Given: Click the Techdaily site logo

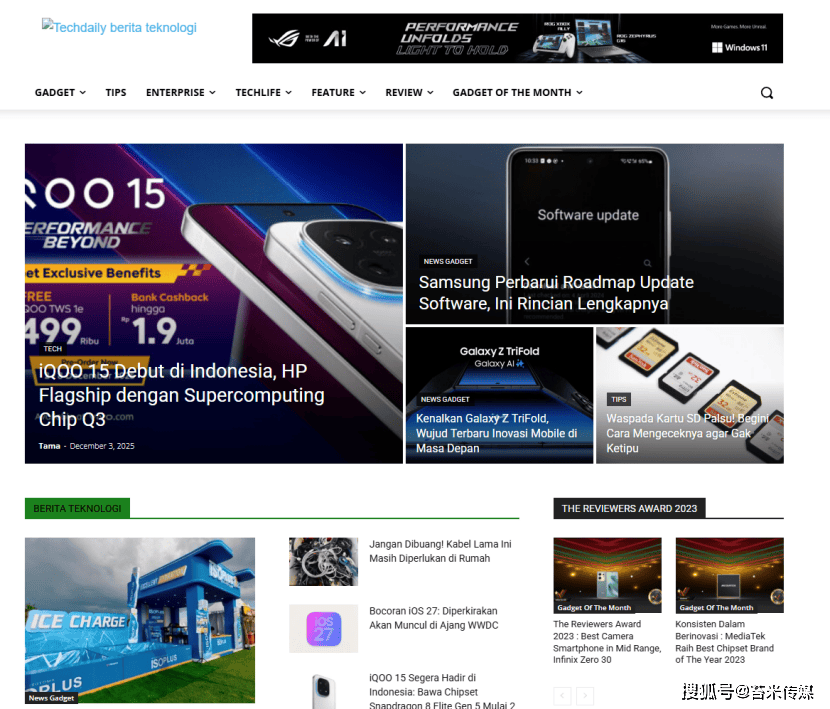Looking at the screenshot, I should (119, 28).
